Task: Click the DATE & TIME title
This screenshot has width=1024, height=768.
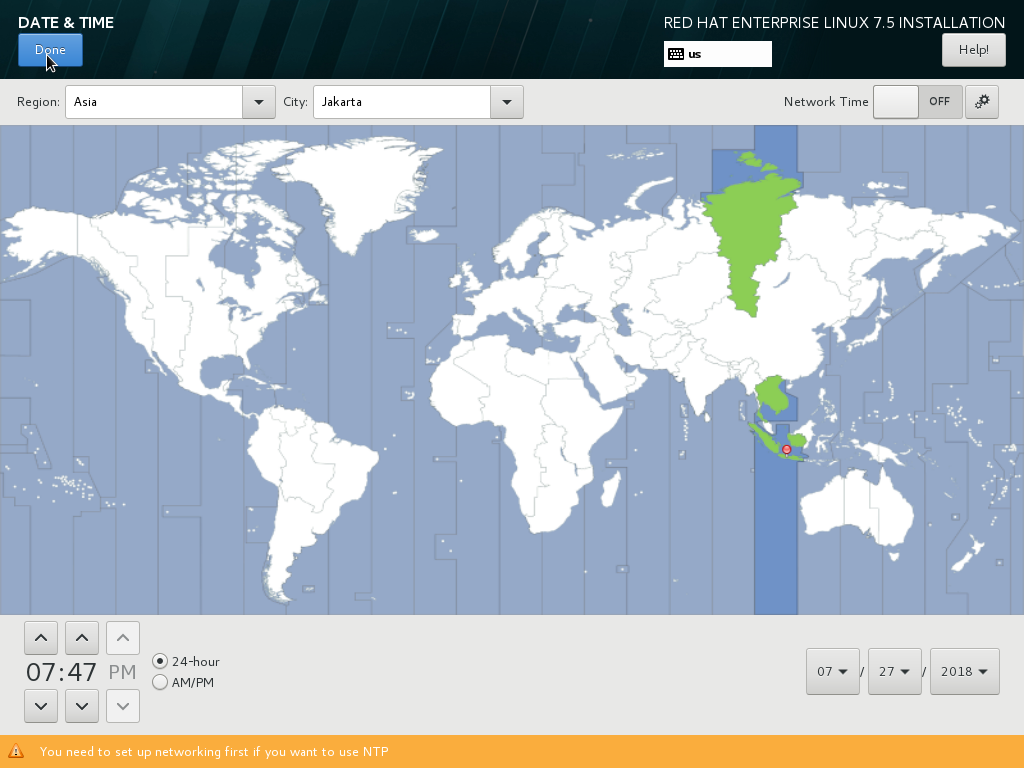Action: tap(66, 22)
